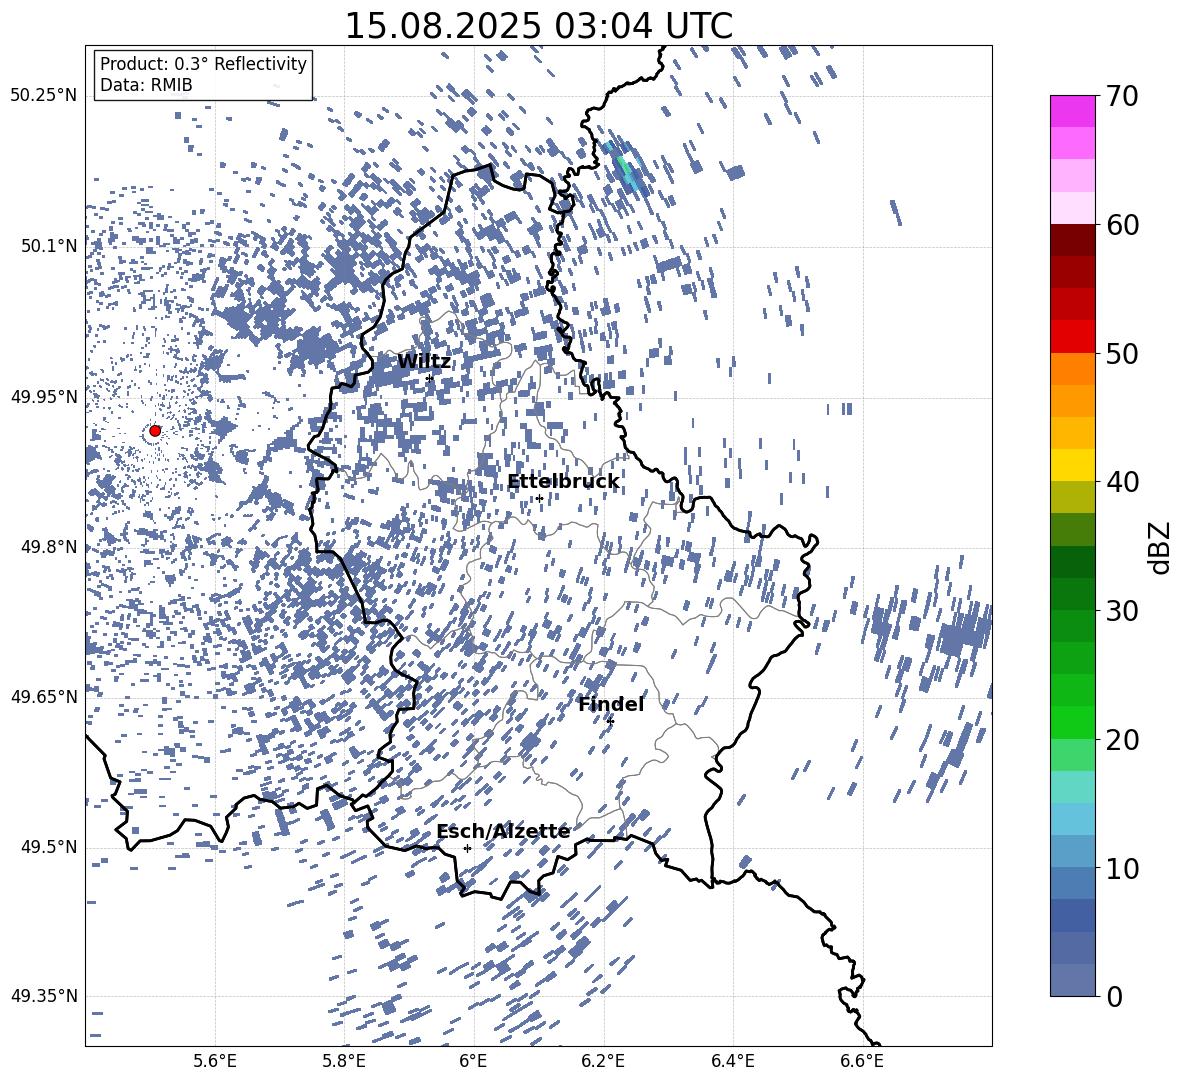Screen dimensions: 1184x1081
Task: Pick the dark green colorbar swatch
Action: tap(1072, 562)
